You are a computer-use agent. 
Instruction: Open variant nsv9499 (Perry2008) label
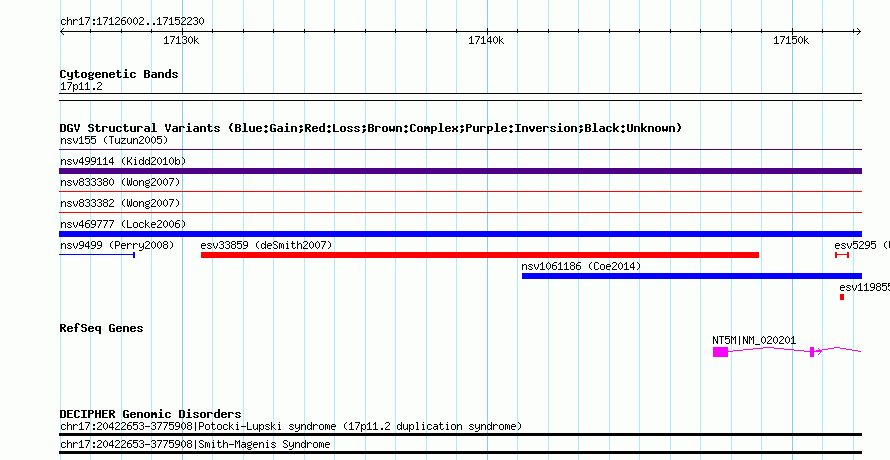pos(117,245)
